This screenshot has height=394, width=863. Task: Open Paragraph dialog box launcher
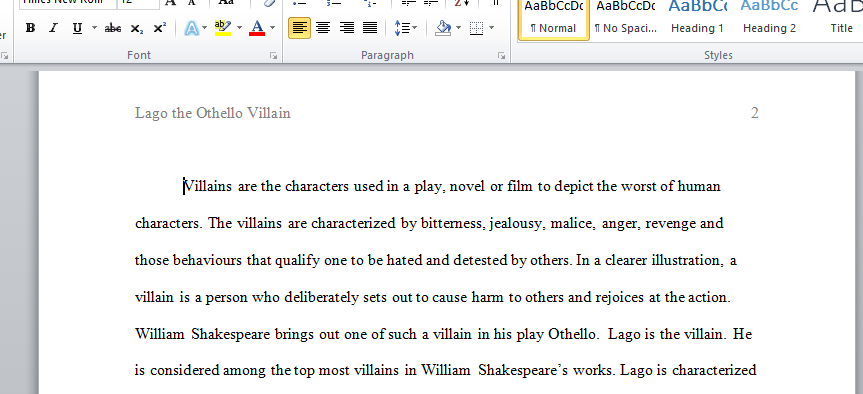click(x=501, y=56)
